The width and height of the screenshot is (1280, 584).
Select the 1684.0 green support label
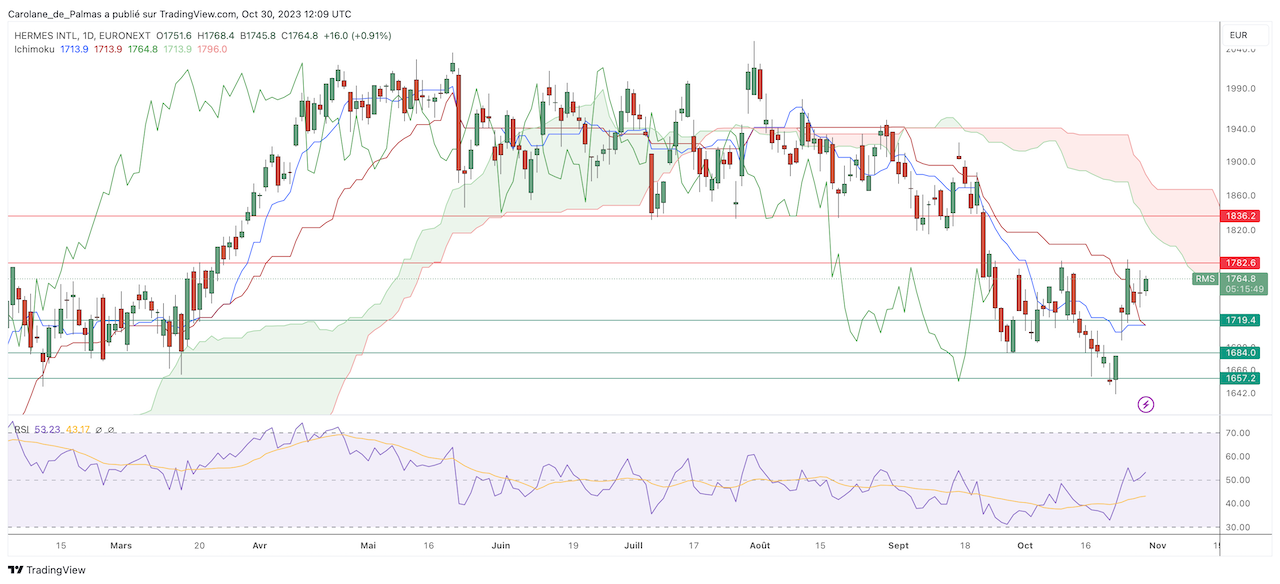1238,353
